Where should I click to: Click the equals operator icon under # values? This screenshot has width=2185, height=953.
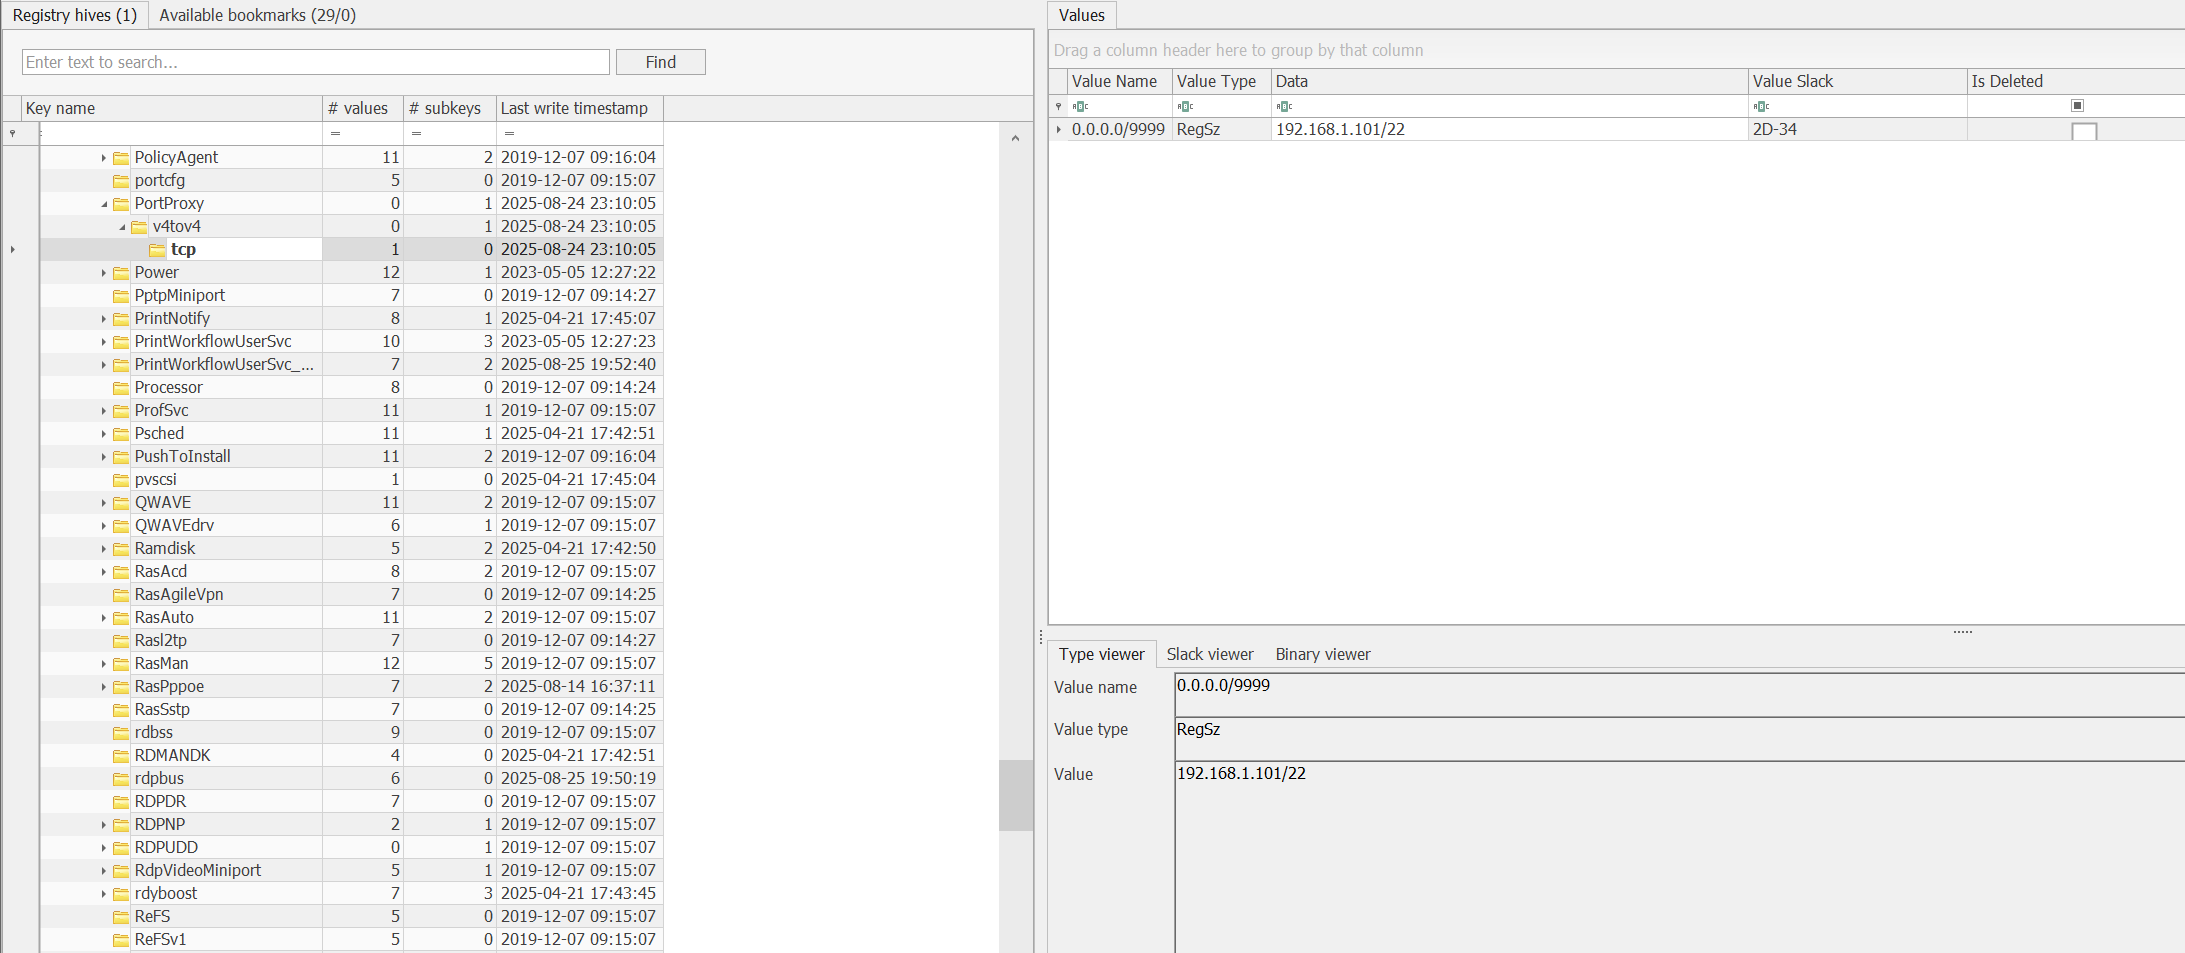[x=335, y=133]
